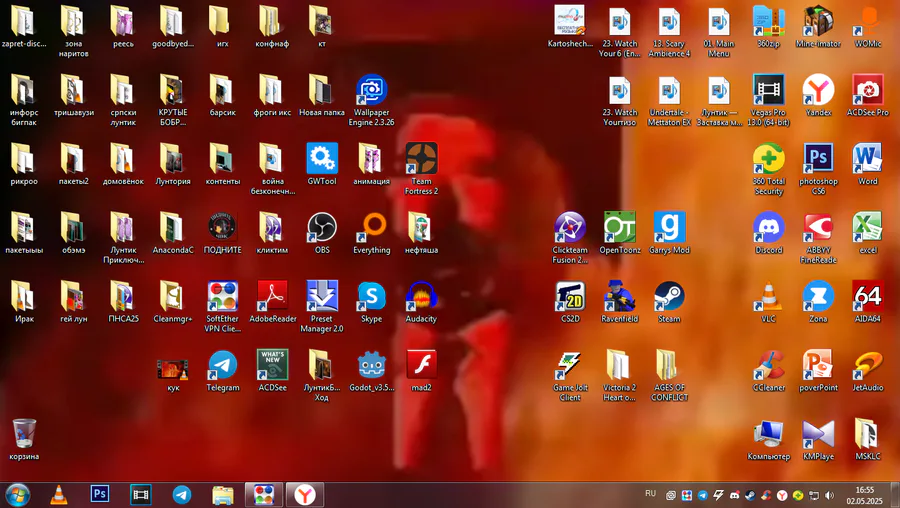
Task: Open the Компьютер desktop icon
Action: tap(769, 434)
